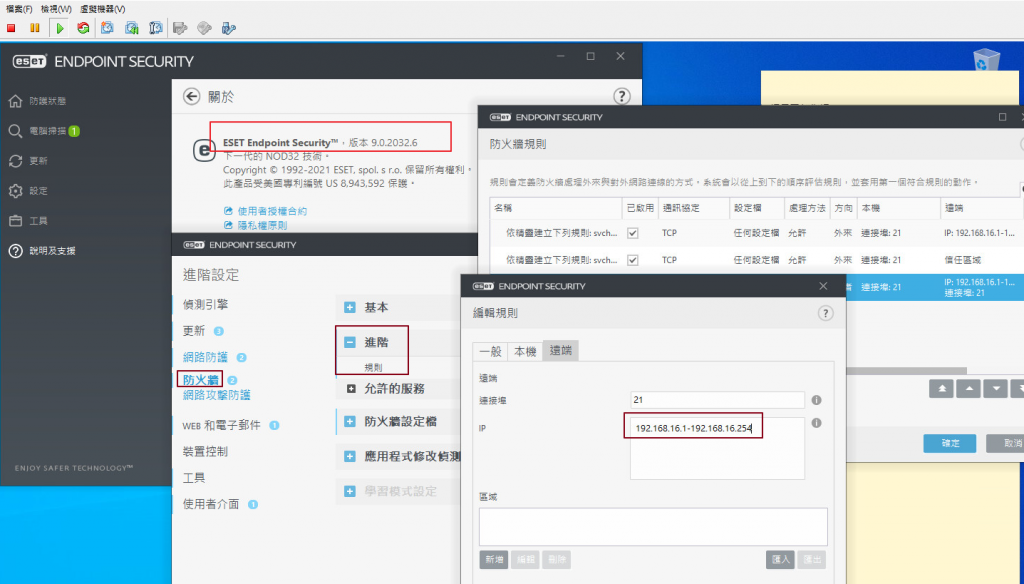
Task: Select 裝置控制 in 進階設定 tree
Action: click(206, 451)
